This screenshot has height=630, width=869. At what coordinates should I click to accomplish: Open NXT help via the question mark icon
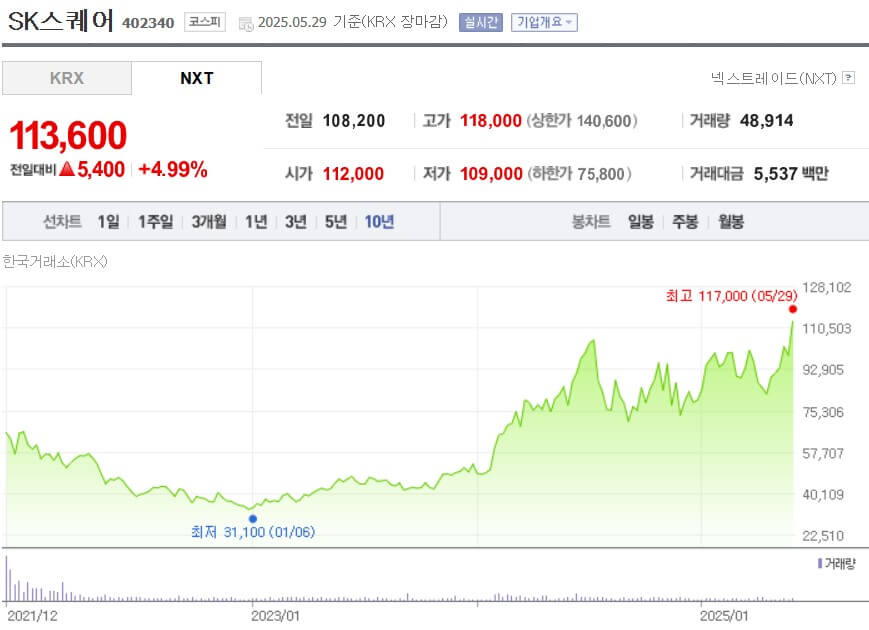click(849, 78)
